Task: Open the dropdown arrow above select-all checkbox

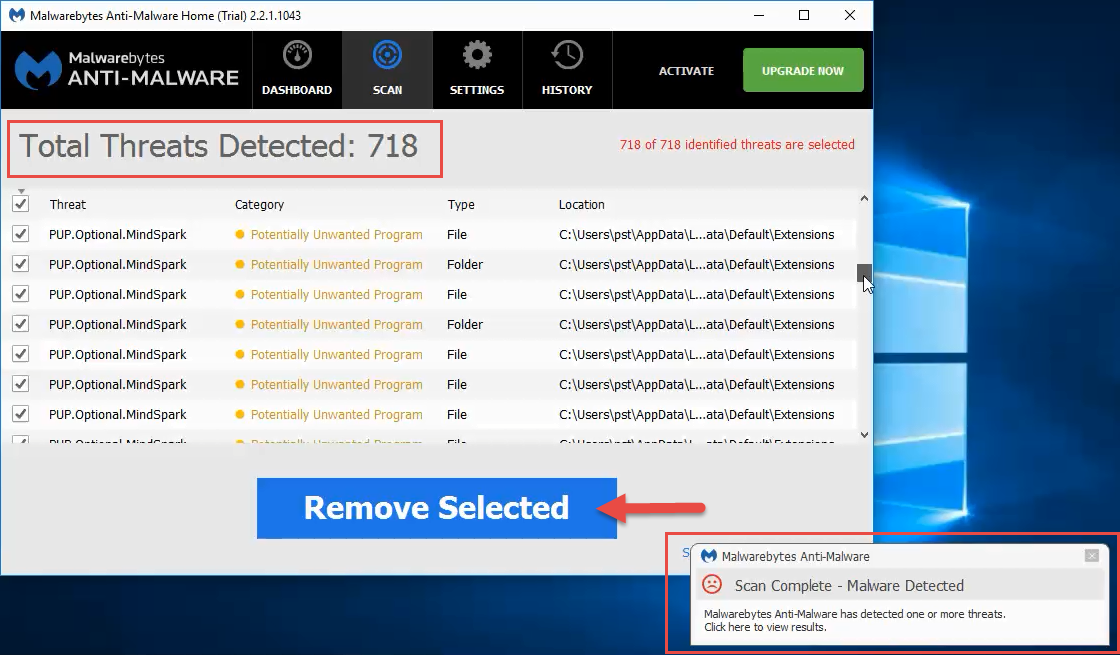Action: click(21, 191)
